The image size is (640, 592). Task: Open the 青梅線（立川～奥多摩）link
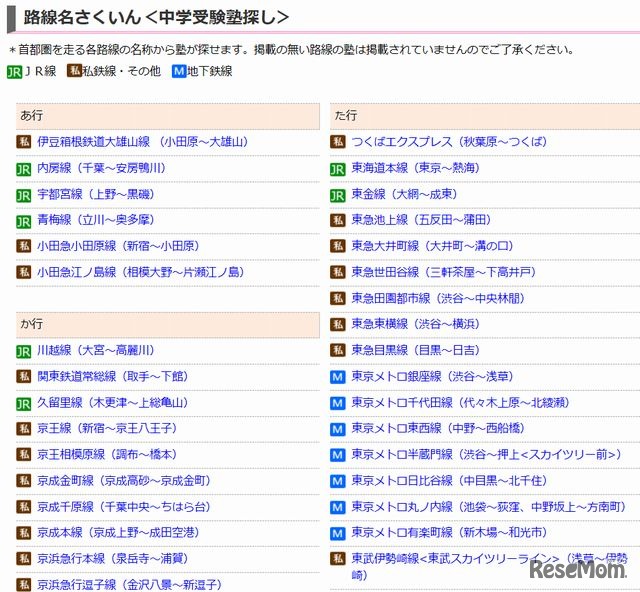[x=95, y=220]
